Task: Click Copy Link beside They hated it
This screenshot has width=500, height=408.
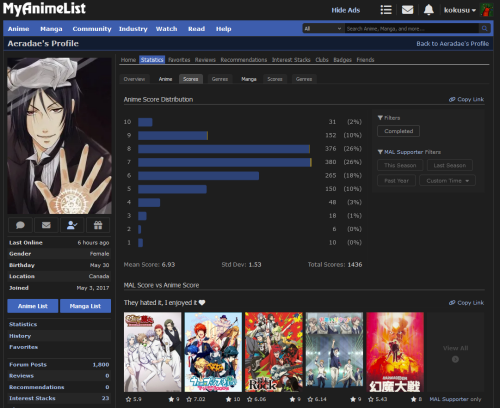Action: 466,303
